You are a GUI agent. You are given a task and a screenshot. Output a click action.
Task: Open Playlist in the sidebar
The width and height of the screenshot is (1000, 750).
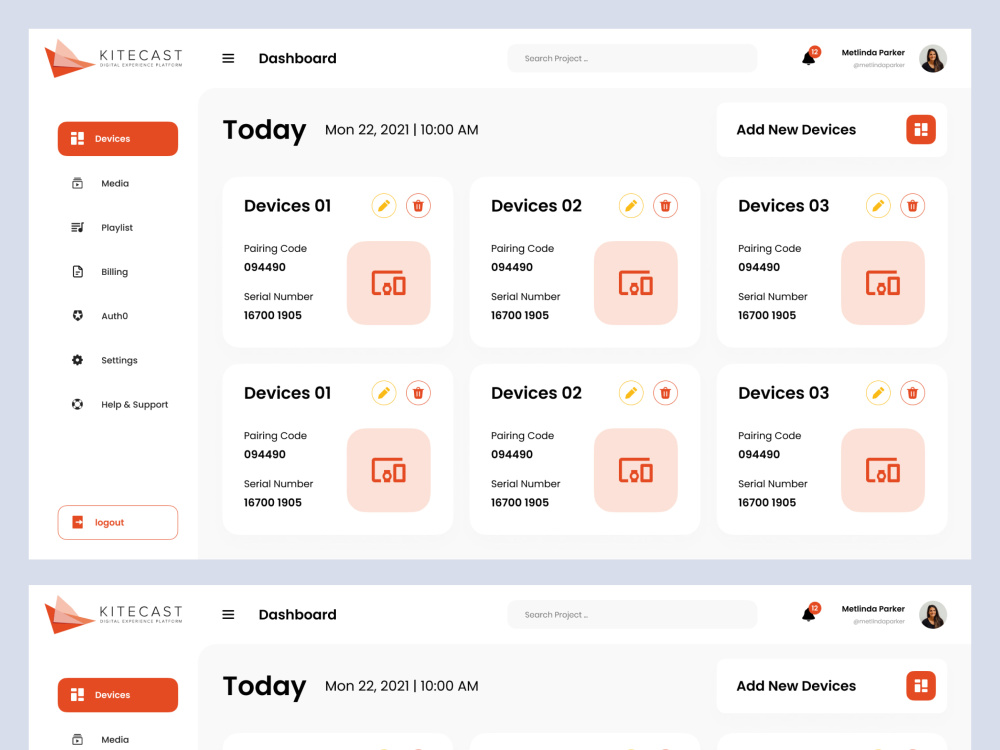102,228
